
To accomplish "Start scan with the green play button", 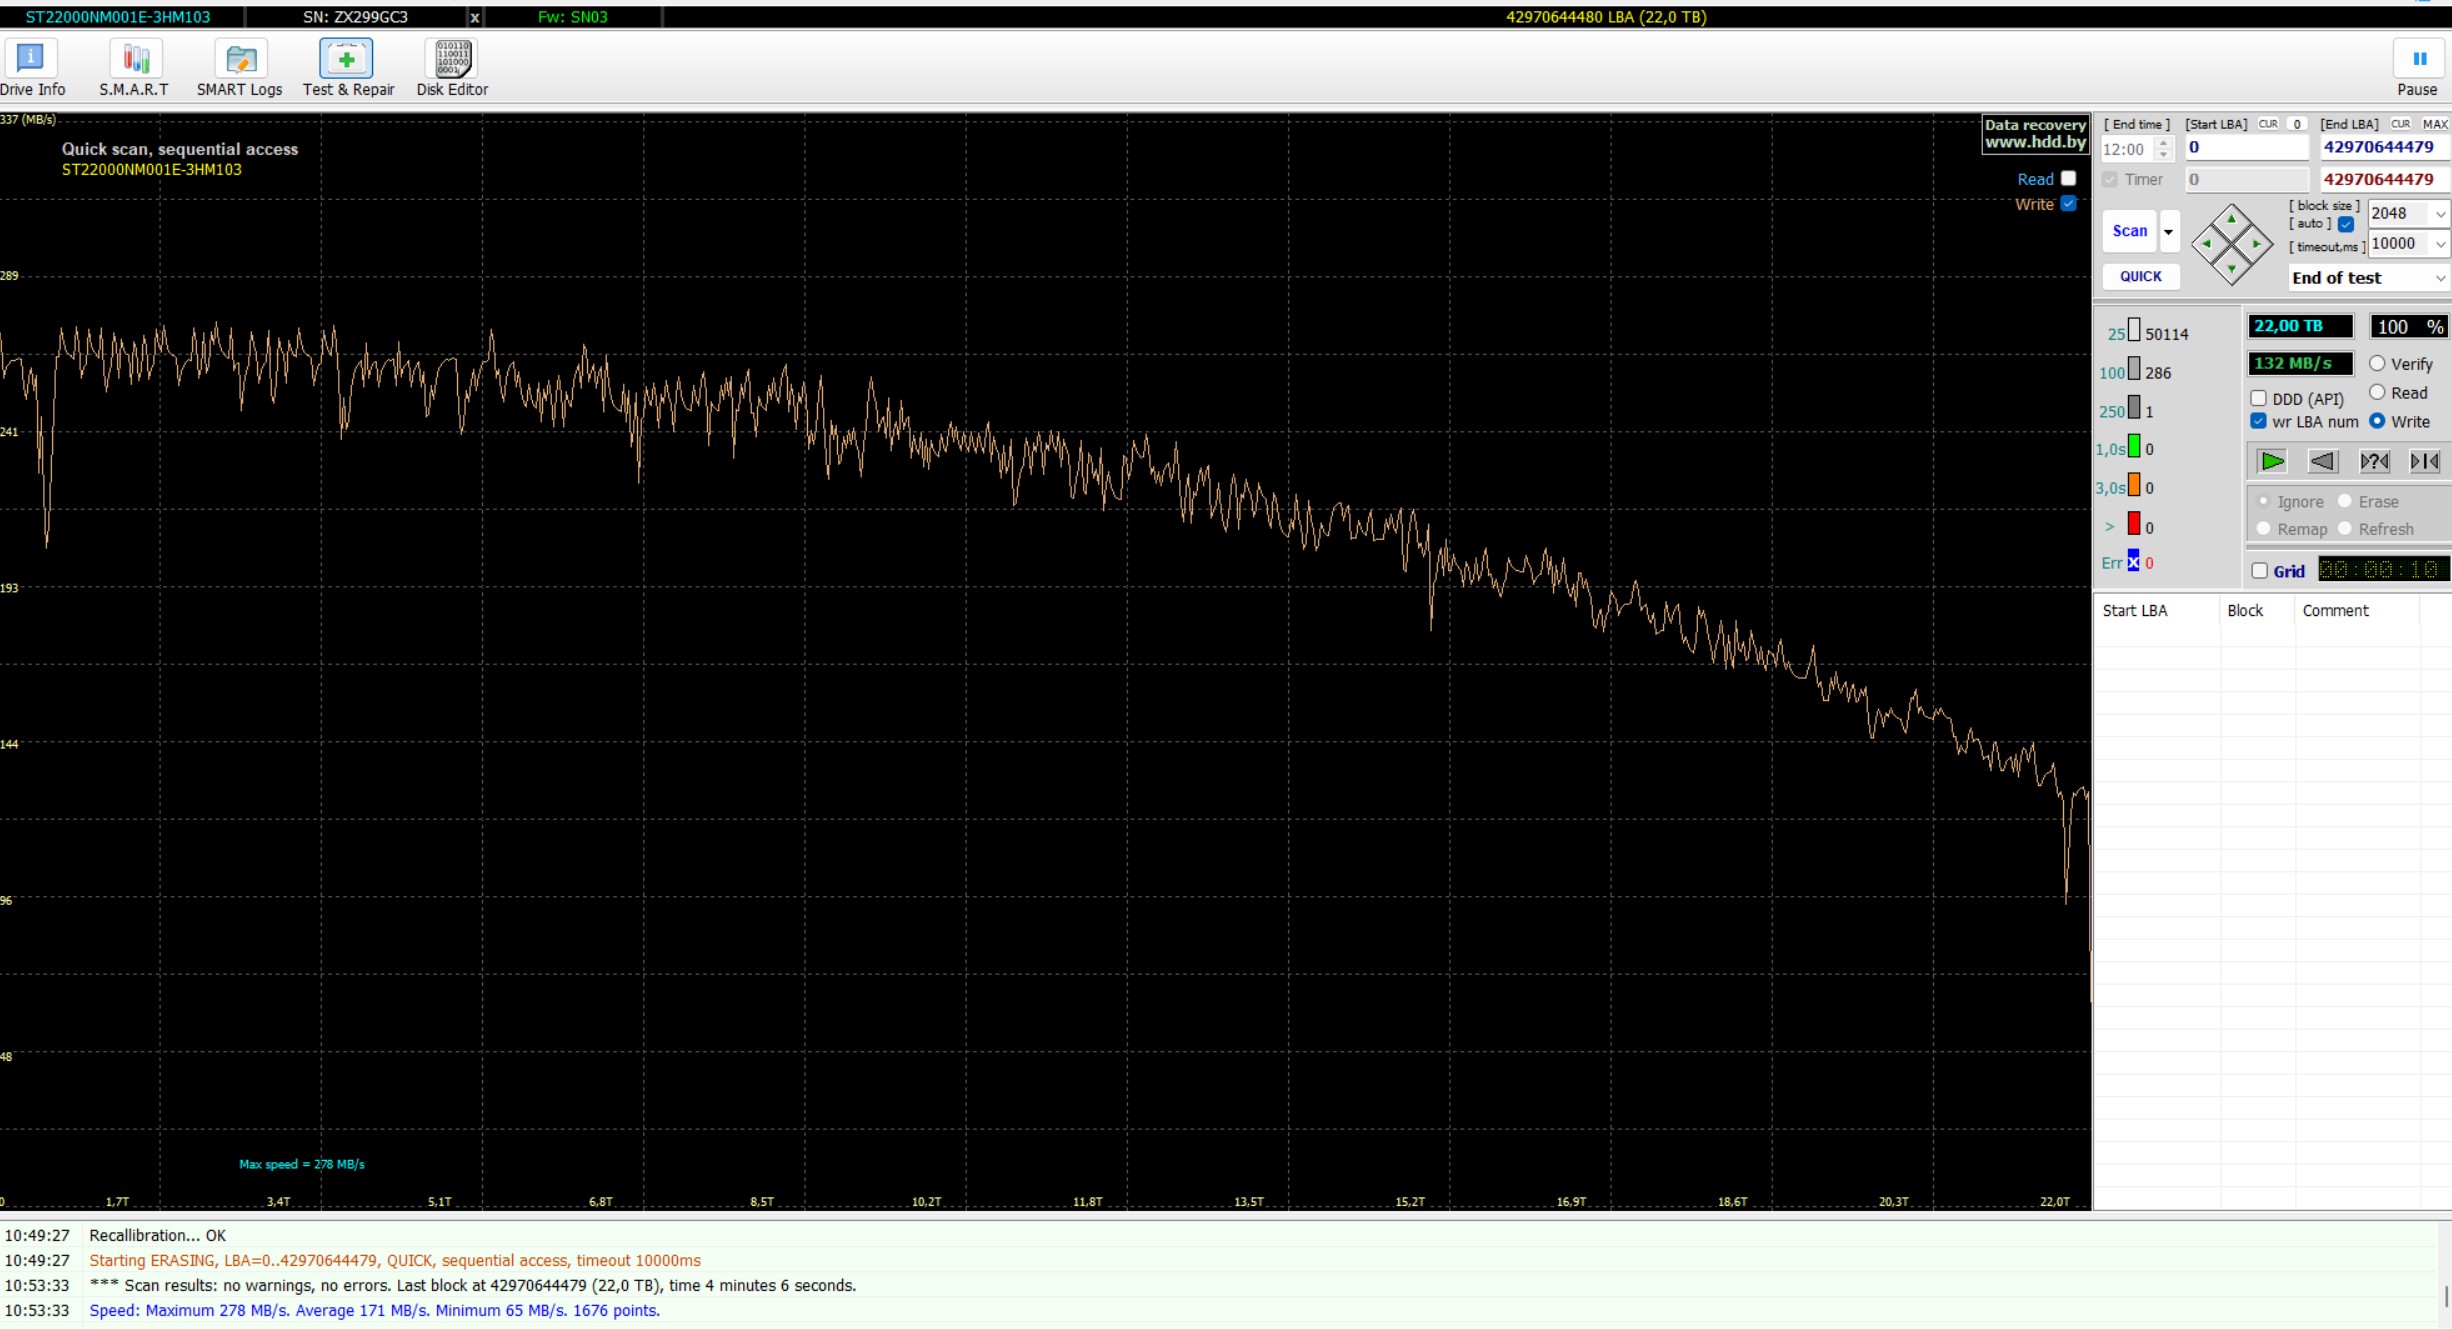I will [2272, 461].
